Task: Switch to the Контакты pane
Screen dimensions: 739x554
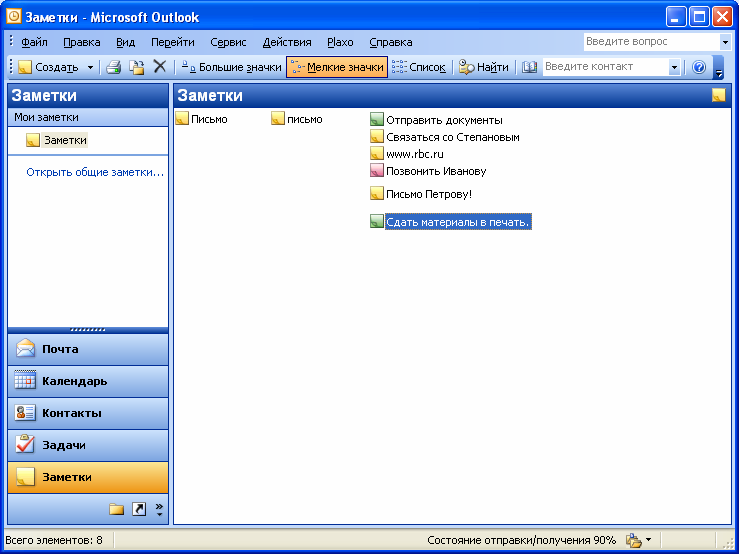Action: 88,413
